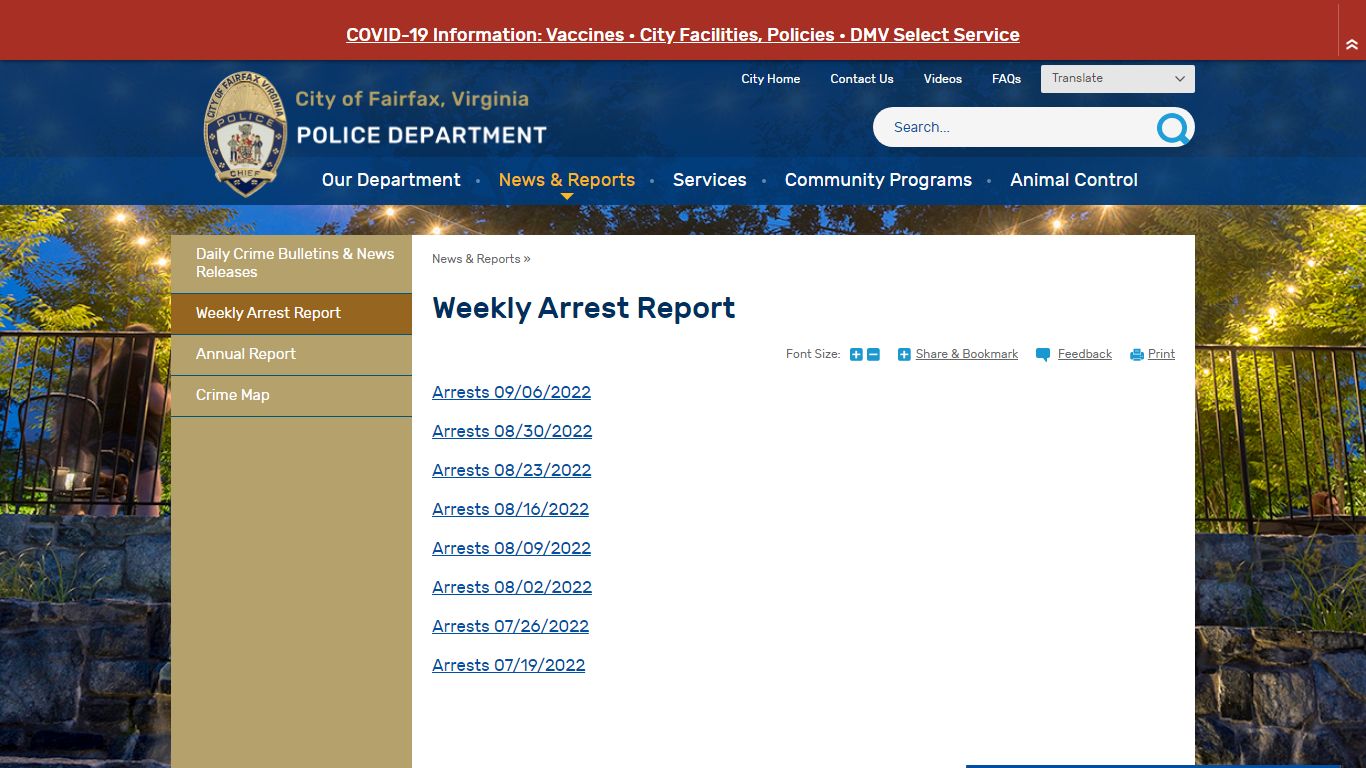Open News & Reports menu

[x=567, y=180]
